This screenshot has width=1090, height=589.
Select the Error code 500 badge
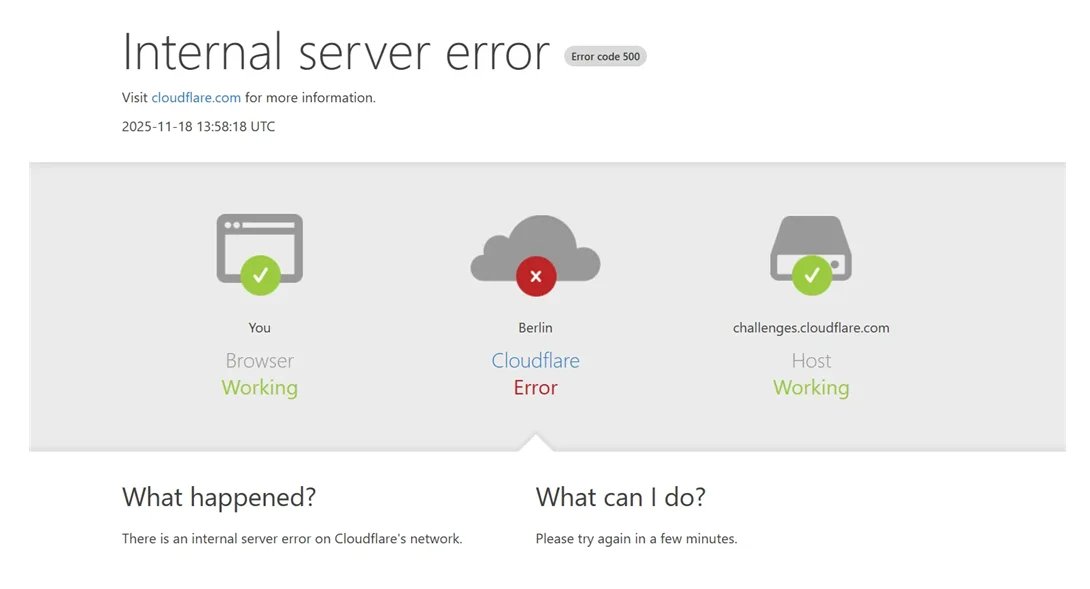tap(605, 56)
